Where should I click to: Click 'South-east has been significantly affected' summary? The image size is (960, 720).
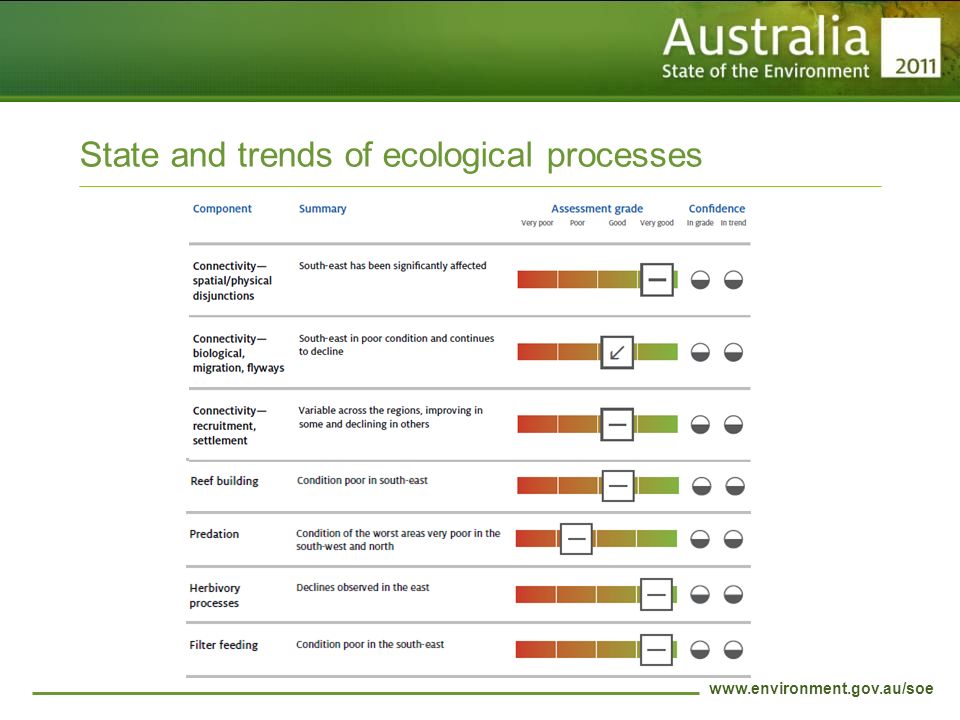392,266
